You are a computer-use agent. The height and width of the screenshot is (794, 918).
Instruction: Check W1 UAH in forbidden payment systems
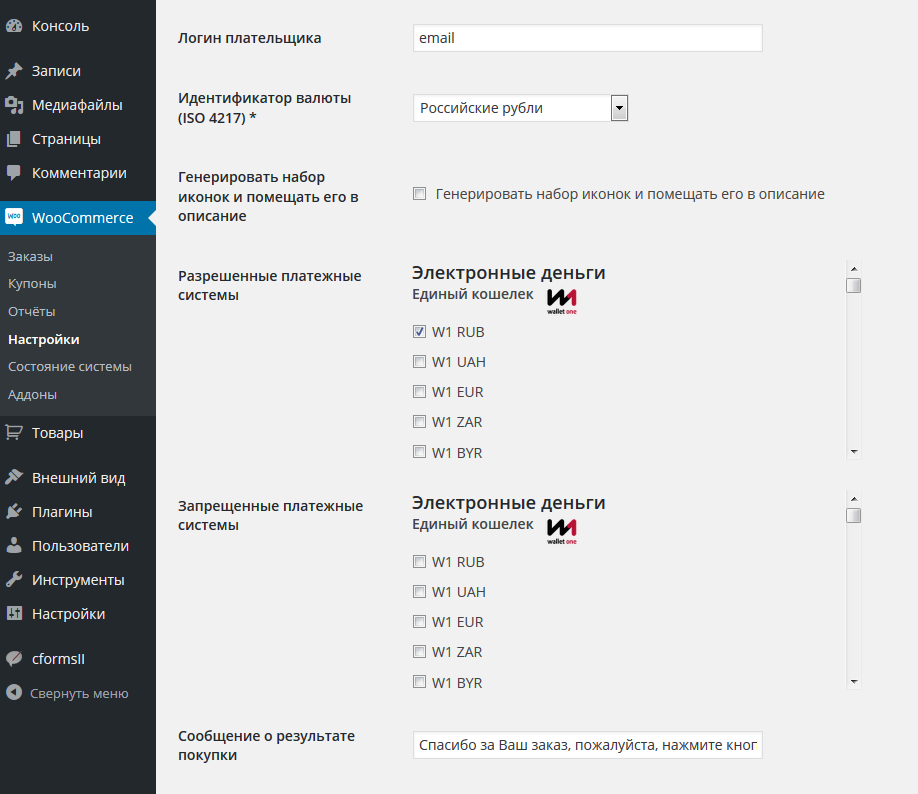pyautogui.click(x=419, y=591)
